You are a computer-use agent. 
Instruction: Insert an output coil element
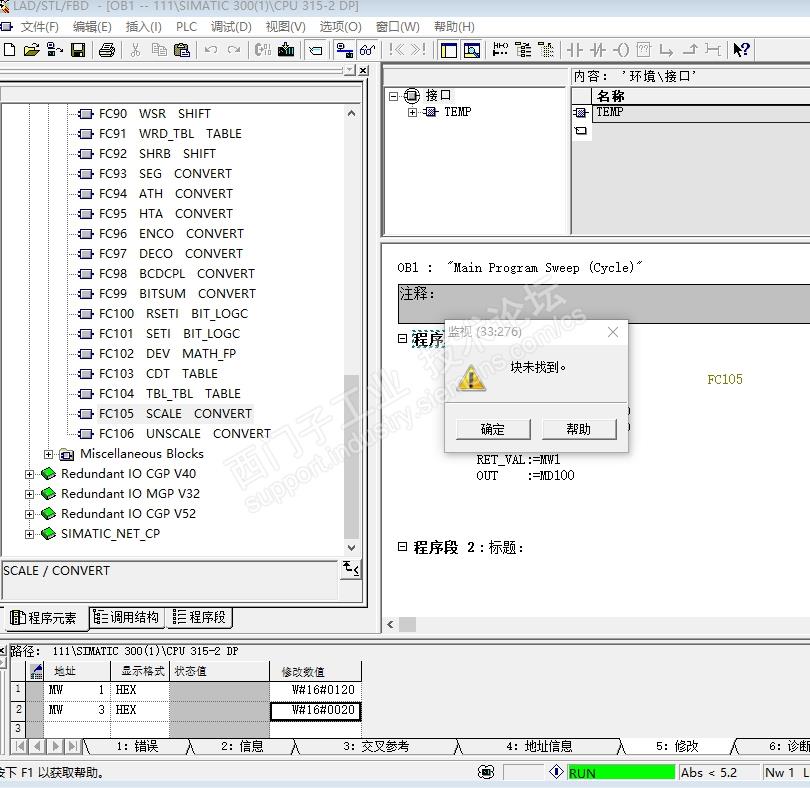(621, 50)
